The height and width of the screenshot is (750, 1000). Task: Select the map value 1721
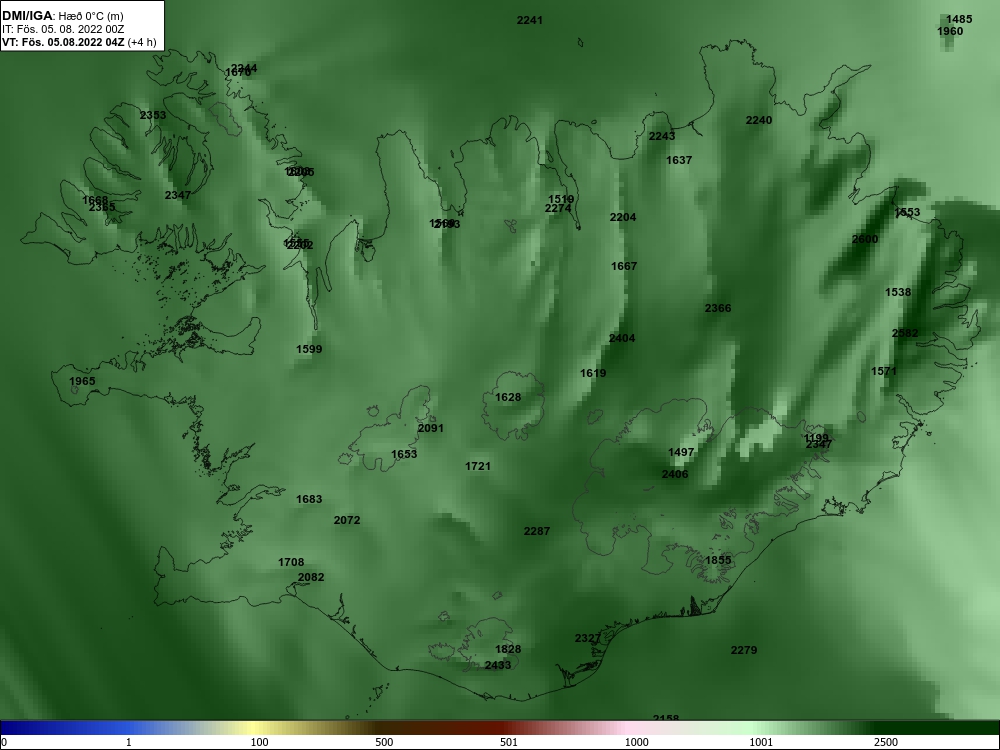[478, 466]
